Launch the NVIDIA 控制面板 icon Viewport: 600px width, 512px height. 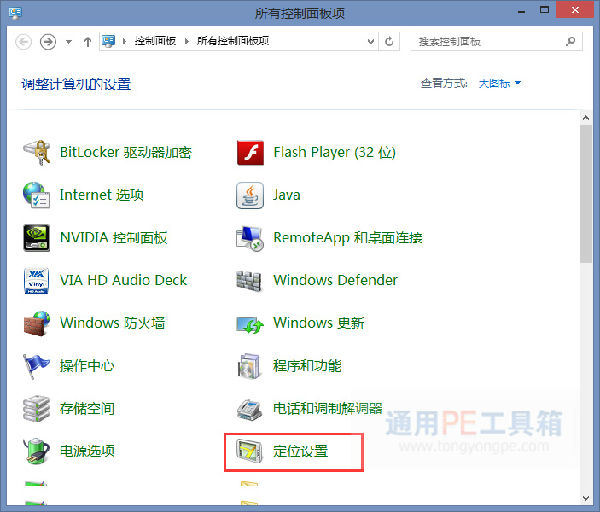click(x=36, y=238)
